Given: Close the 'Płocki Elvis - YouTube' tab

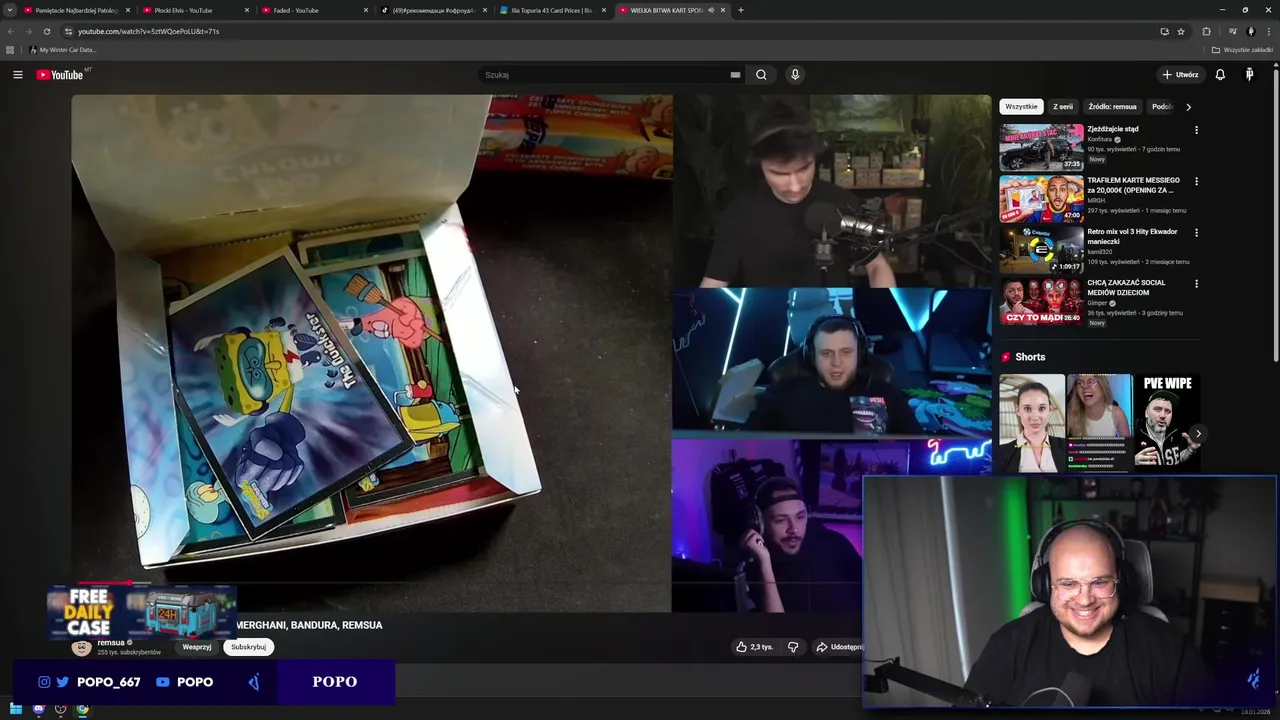Looking at the screenshot, I should coord(246,10).
